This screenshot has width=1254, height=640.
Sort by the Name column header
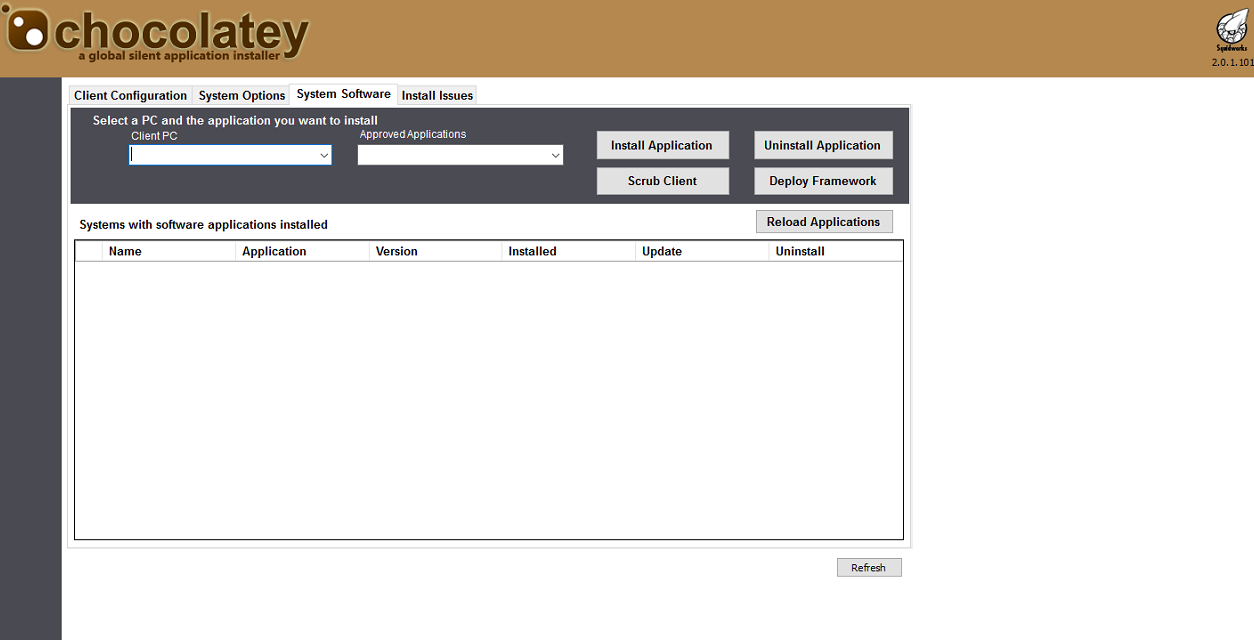click(168, 252)
